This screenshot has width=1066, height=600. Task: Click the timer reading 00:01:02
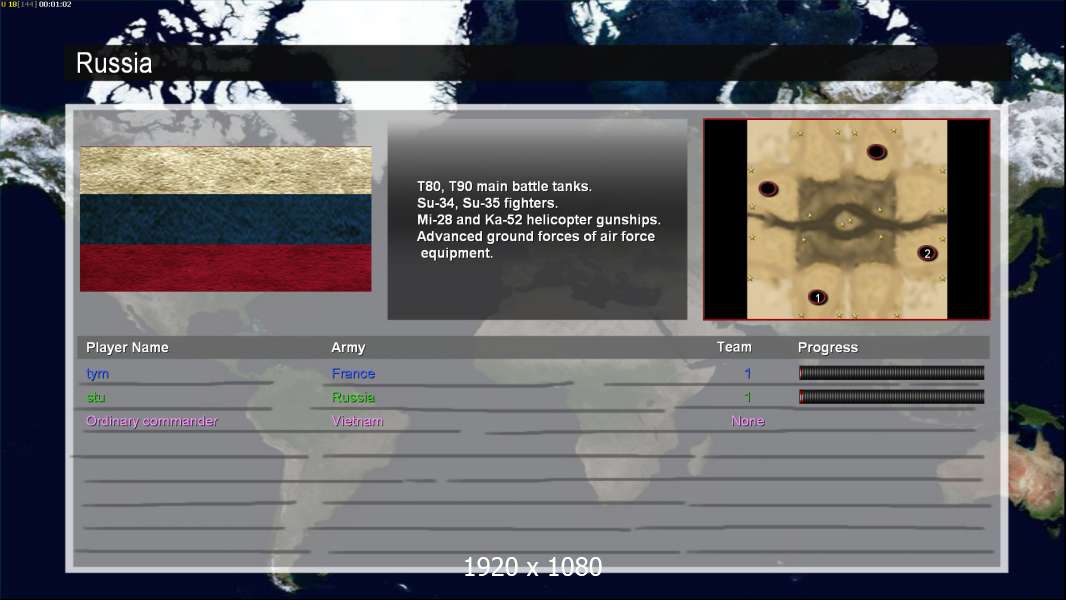(55, 4)
